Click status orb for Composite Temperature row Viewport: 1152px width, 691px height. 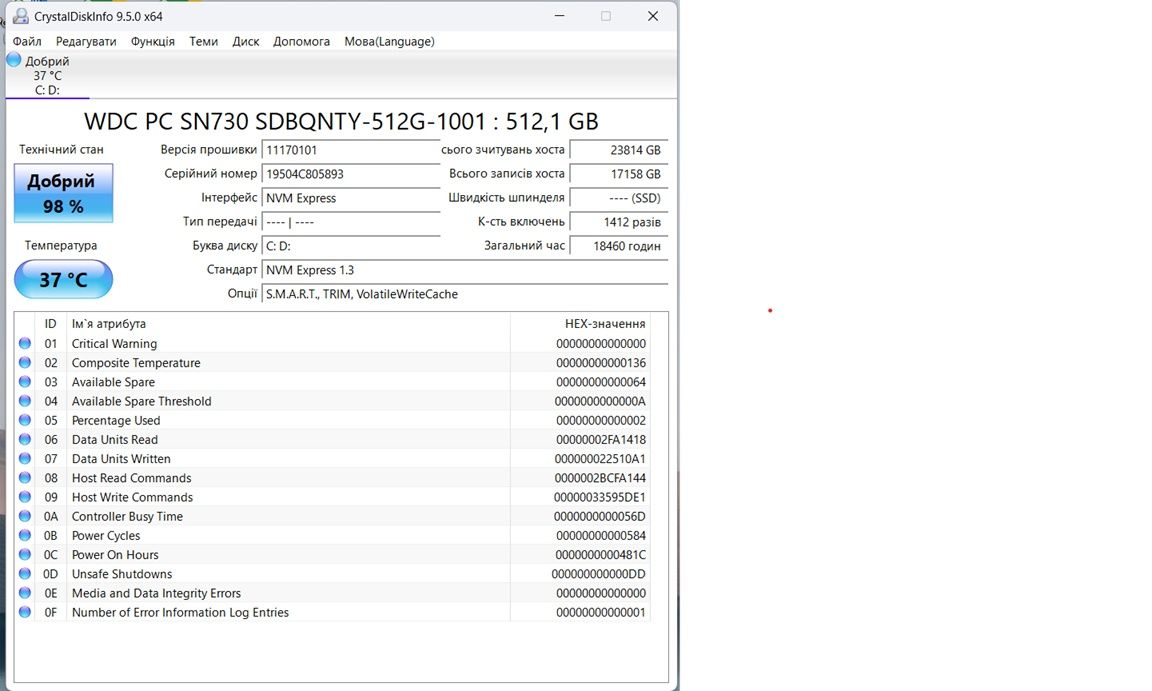click(x=25, y=362)
